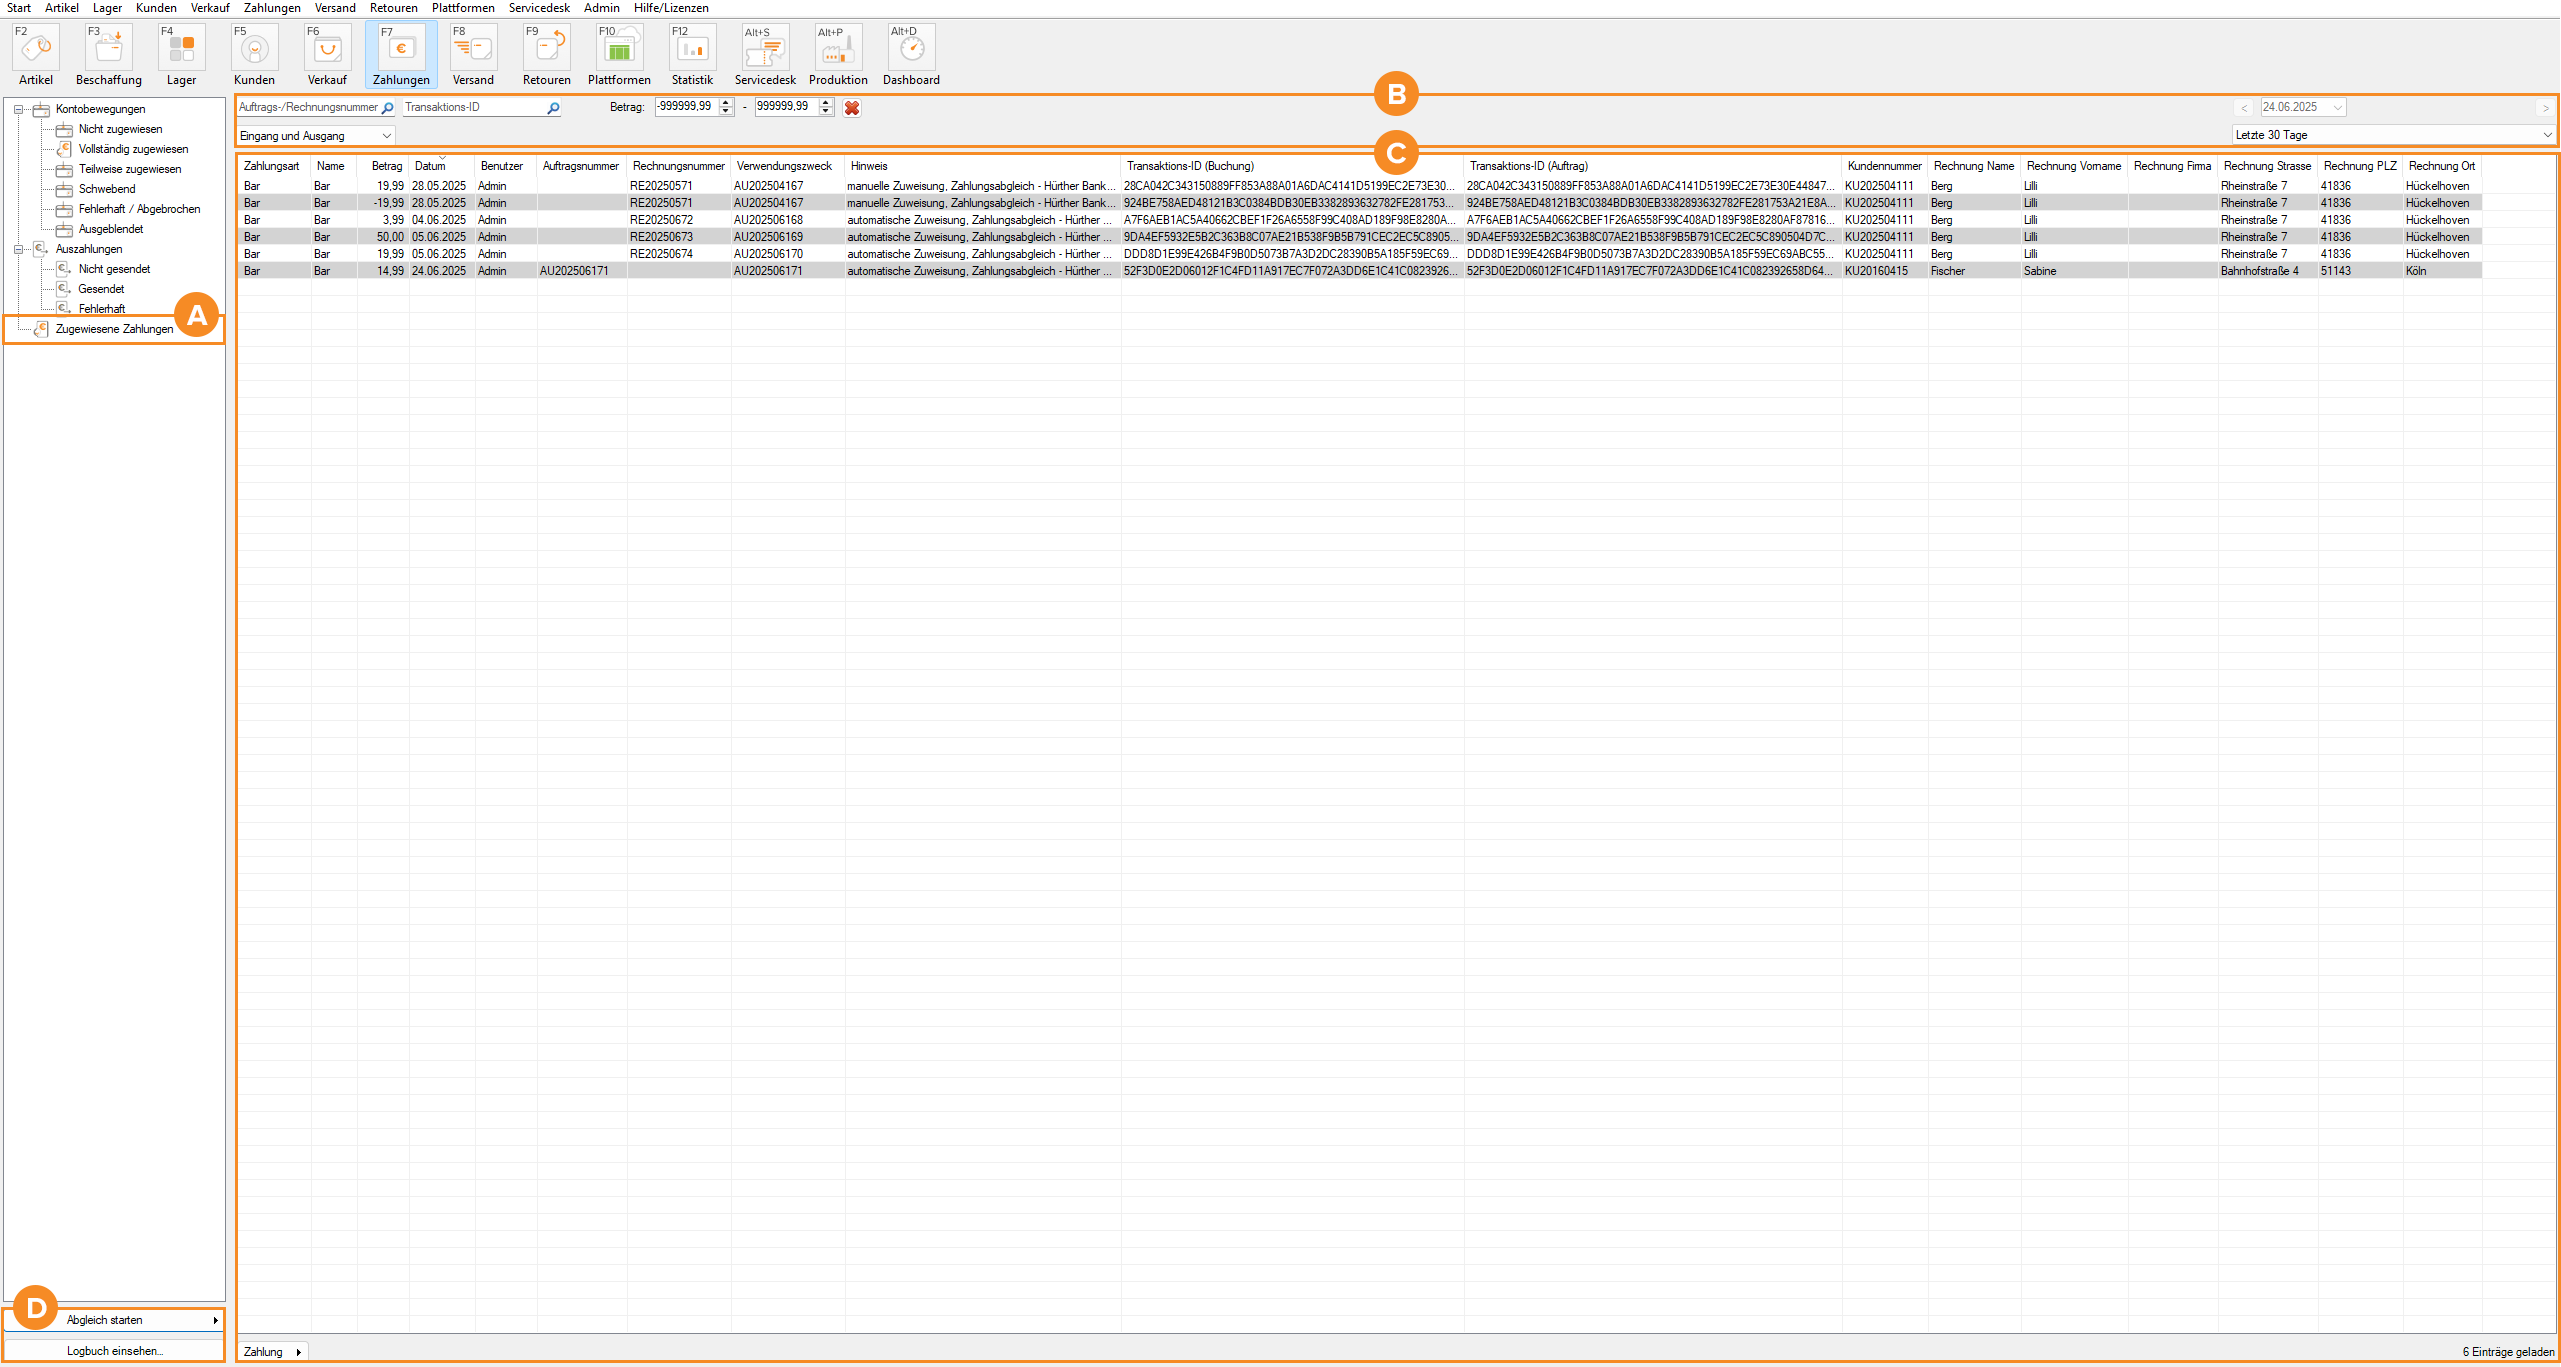Collapse the Auszahlungen tree node
The image size is (2561, 1367).
(x=18, y=250)
